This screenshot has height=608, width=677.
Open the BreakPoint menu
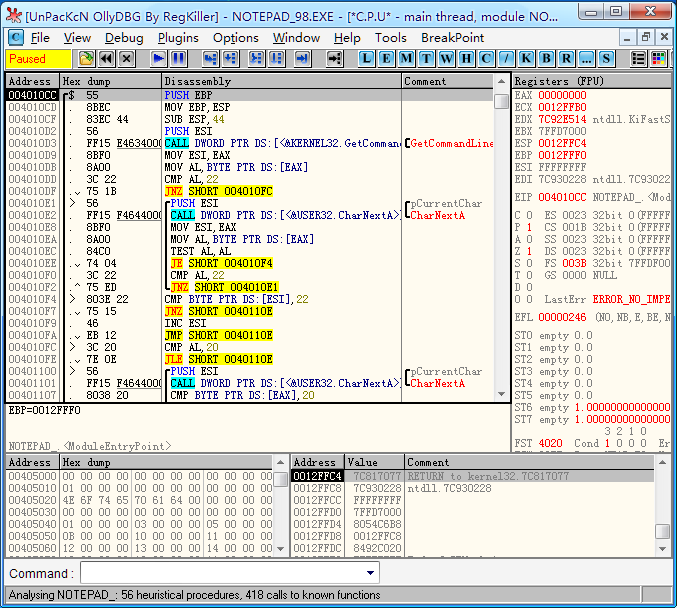(x=452, y=38)
